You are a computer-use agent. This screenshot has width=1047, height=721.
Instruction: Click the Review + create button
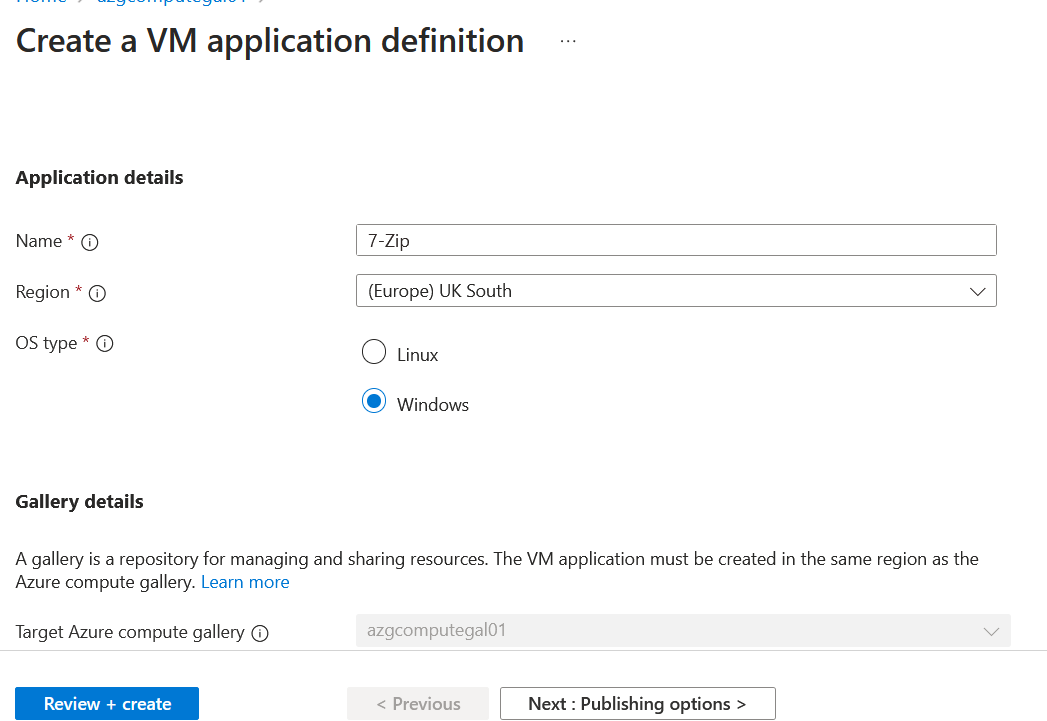106,703
